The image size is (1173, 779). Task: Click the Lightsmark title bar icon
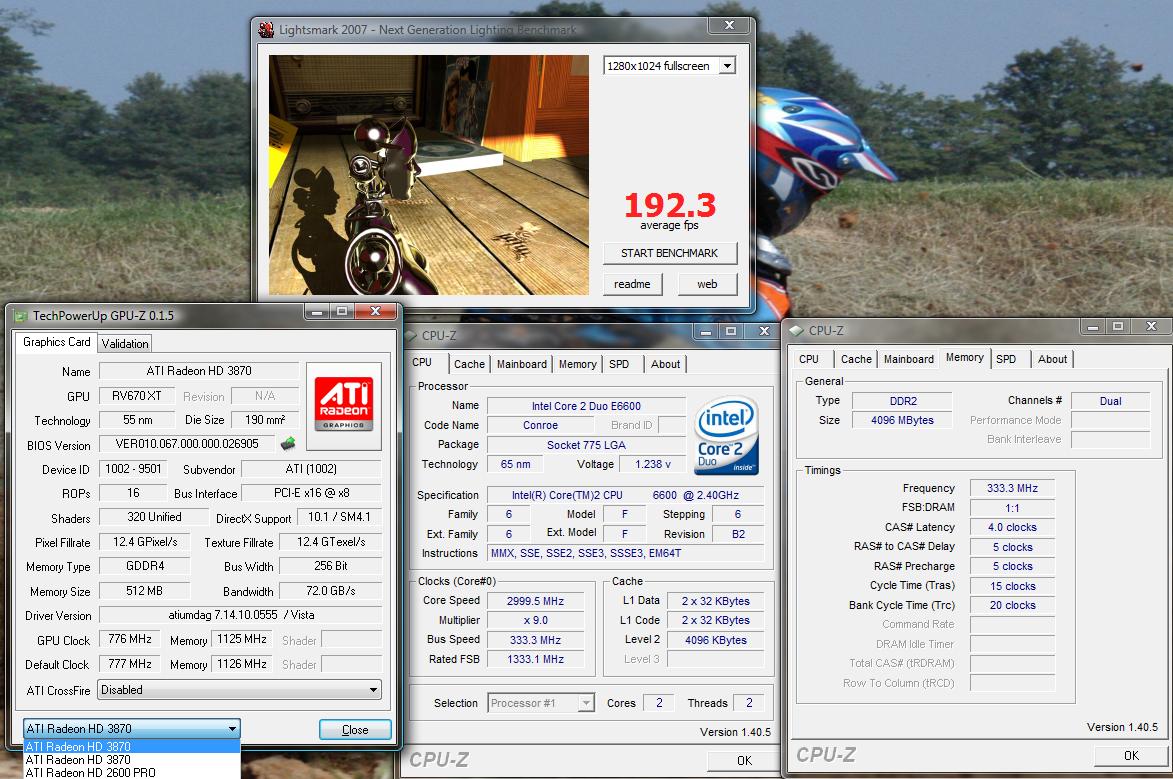pos(266,30)
